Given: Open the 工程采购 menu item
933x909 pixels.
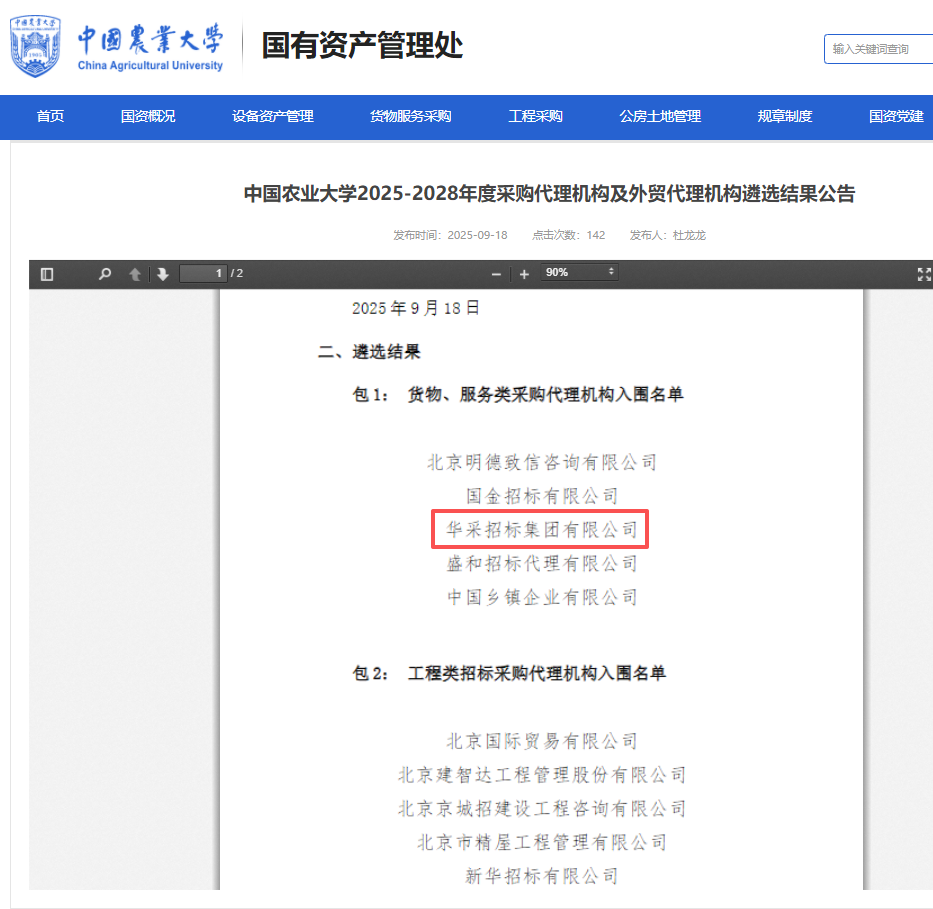Looking at the screenshot, I should click(x=535, y=116).
